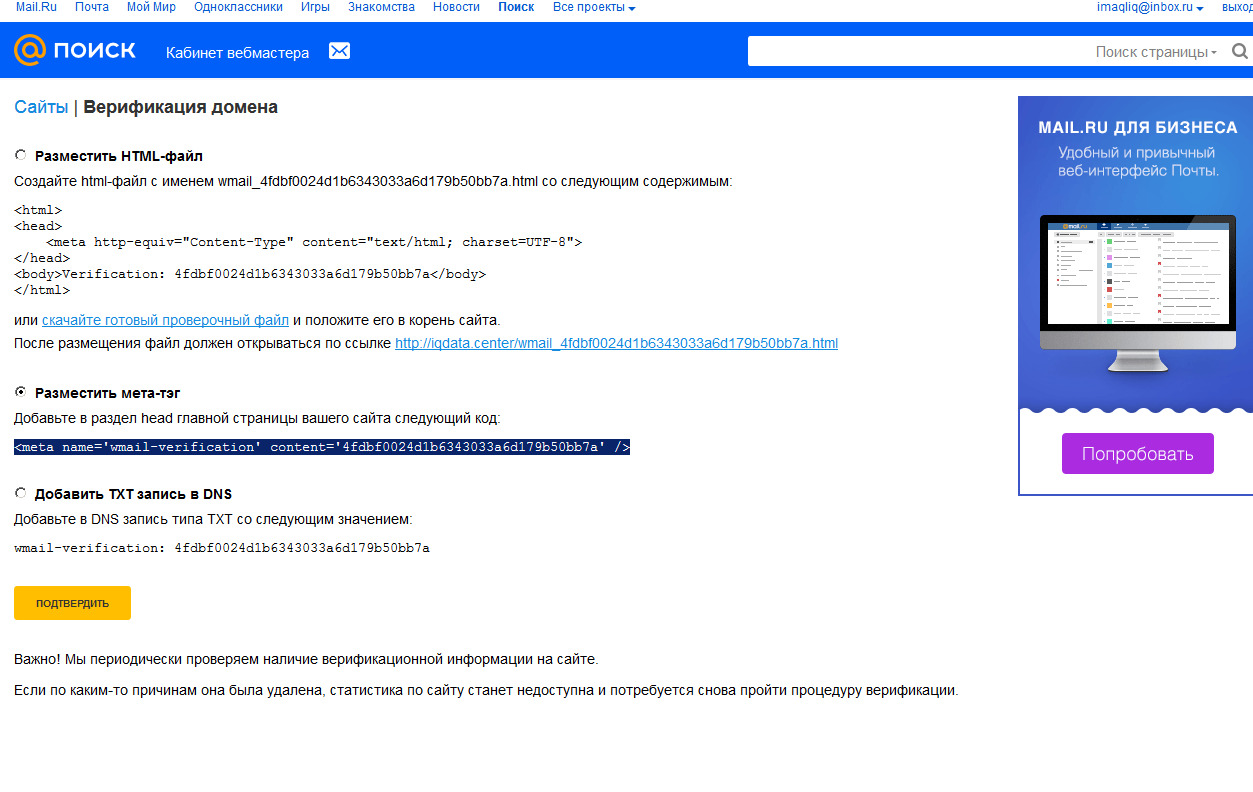The image size is (1253, 792).
Task: Go back to 'Сайты' breadcrumb link
Action: (x=41, y=107)
